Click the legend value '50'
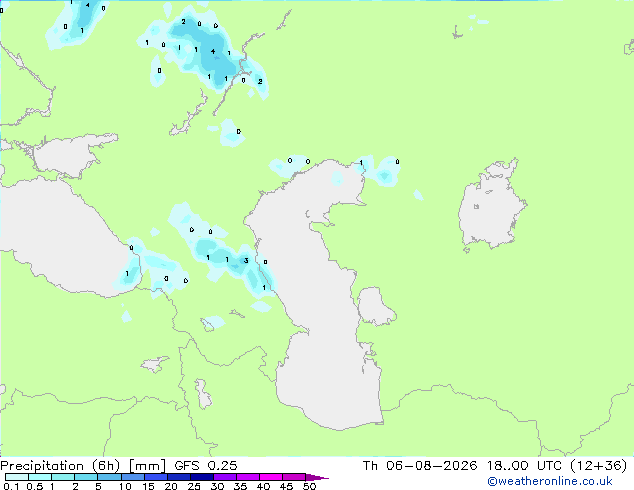 [x=310, y=486]
